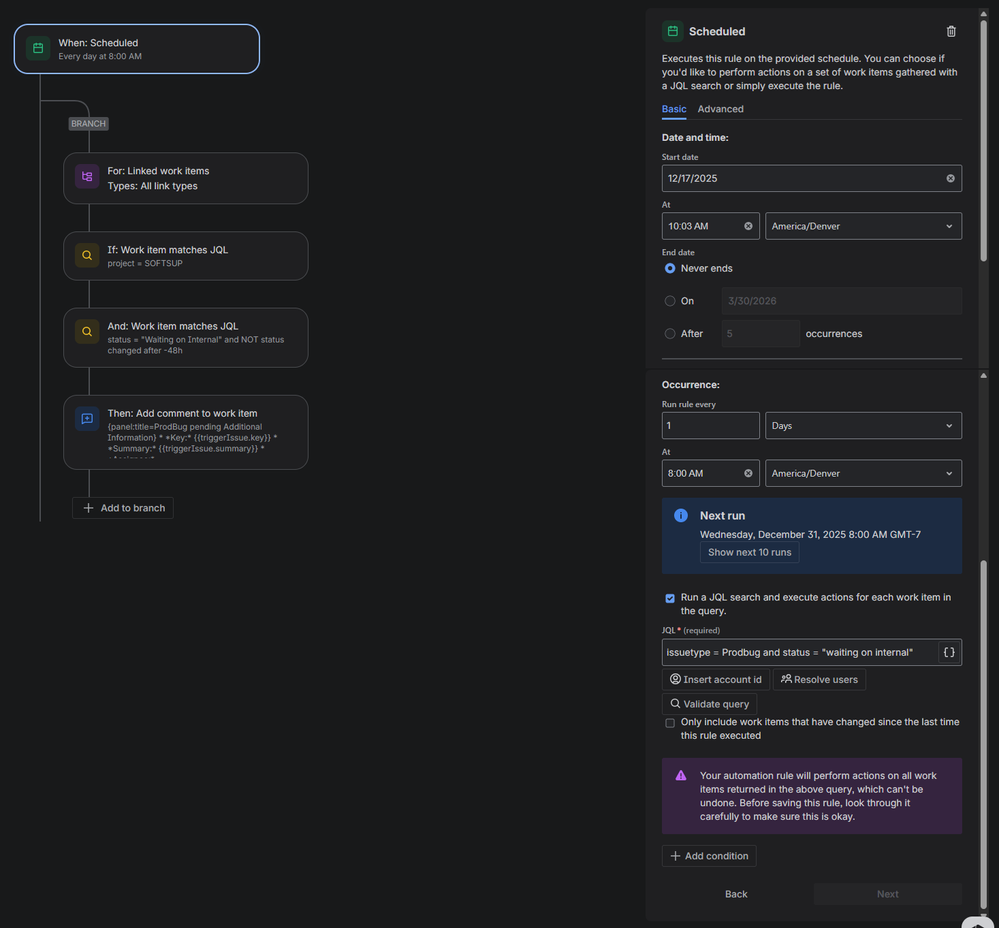Click the Back button
999x928 pixels.
coord(736,894)
